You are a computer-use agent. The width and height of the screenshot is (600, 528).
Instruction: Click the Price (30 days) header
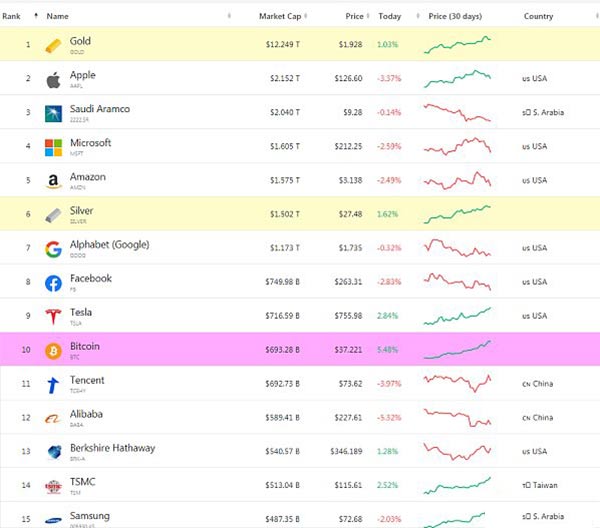tap(455, 16)
